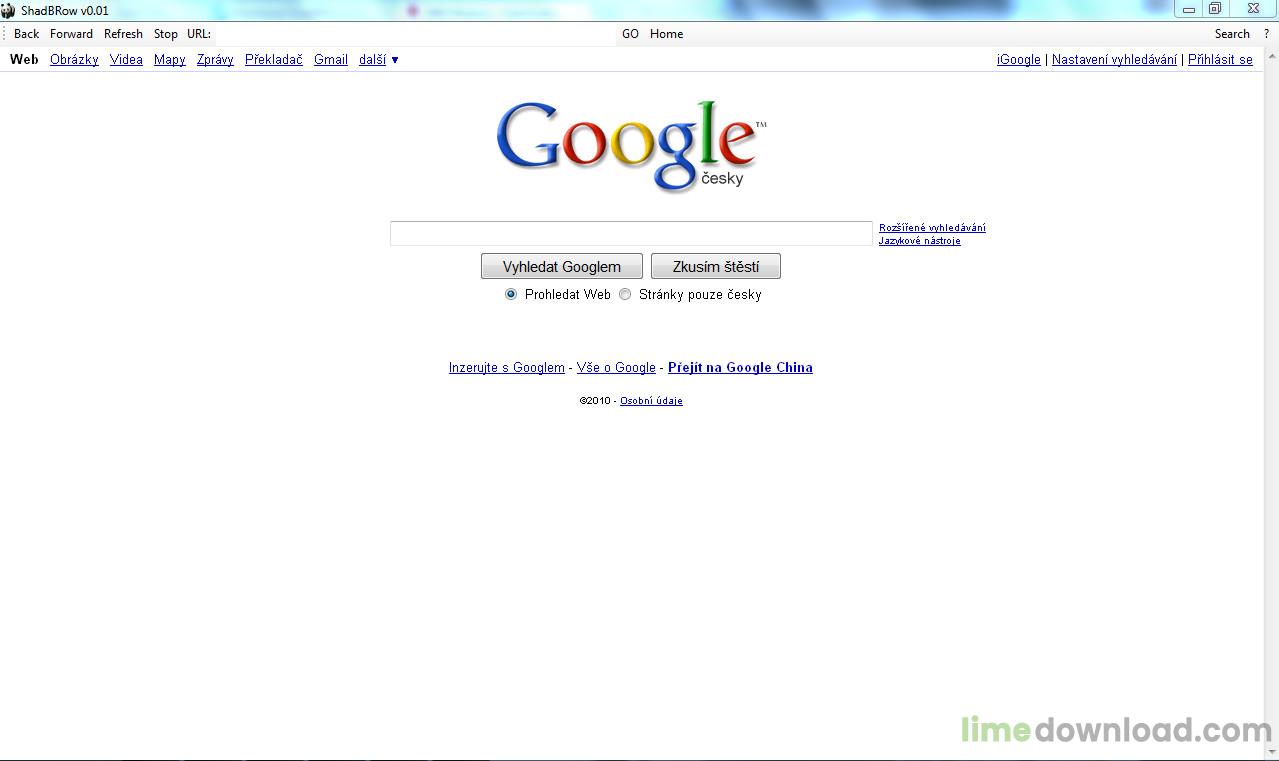Viewport: 1279px width, 761px height.
Task: Open the Rozšířené vyhledávání link
Action: [x=932, y=228]
